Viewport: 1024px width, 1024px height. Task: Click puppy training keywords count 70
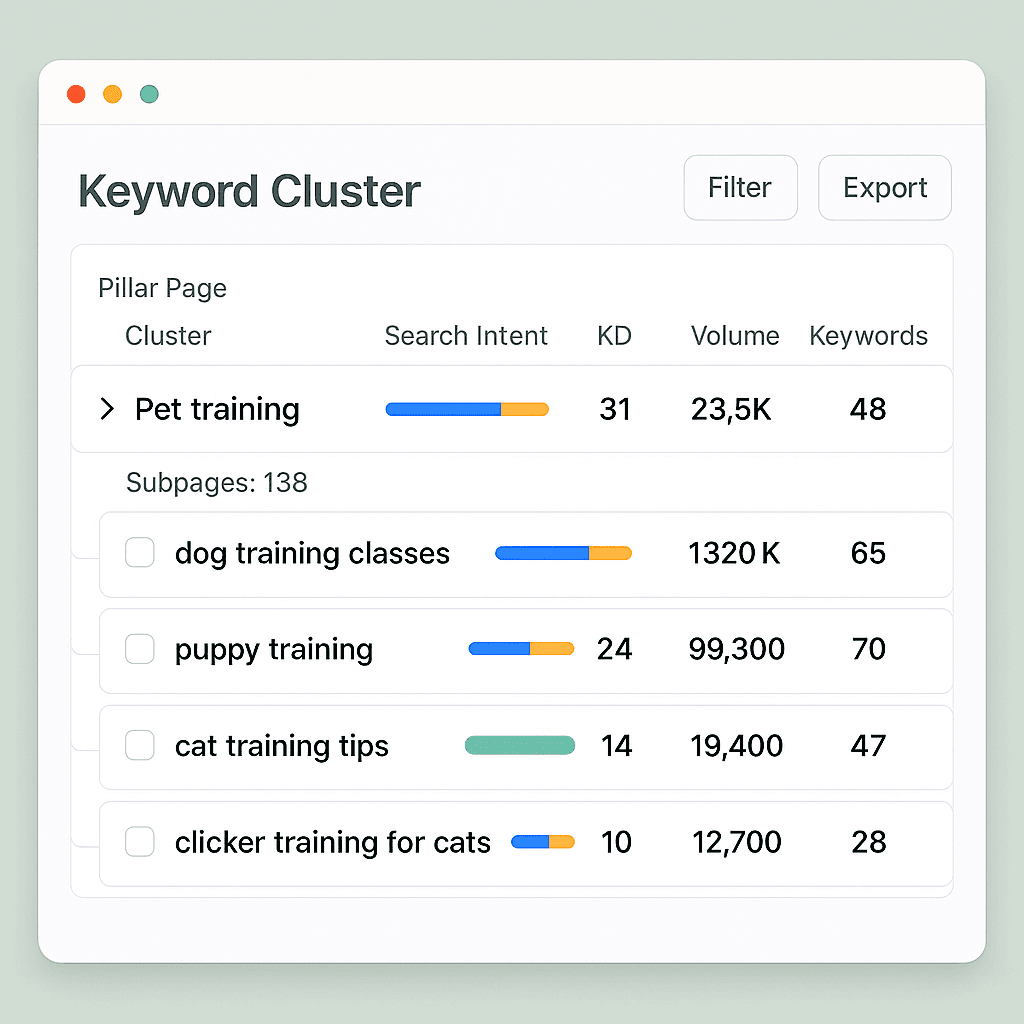pyautogui.click(x=869, y=649)
